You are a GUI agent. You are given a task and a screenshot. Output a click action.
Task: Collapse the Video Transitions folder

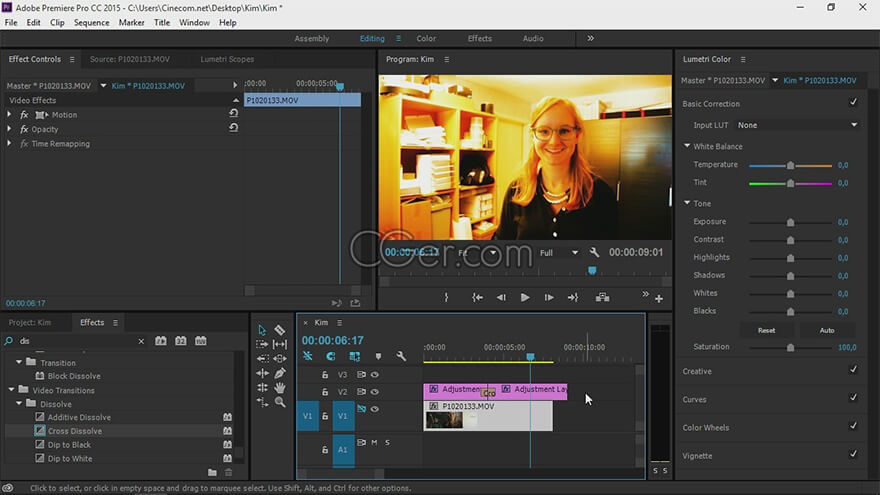click(x=11, y=390)
